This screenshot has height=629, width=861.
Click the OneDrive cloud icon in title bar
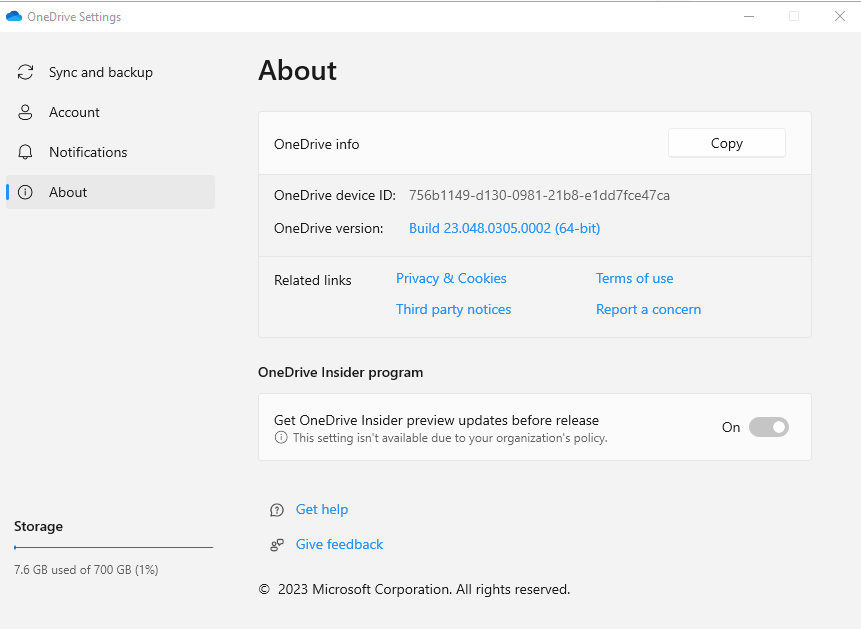(x=14, y=16)
